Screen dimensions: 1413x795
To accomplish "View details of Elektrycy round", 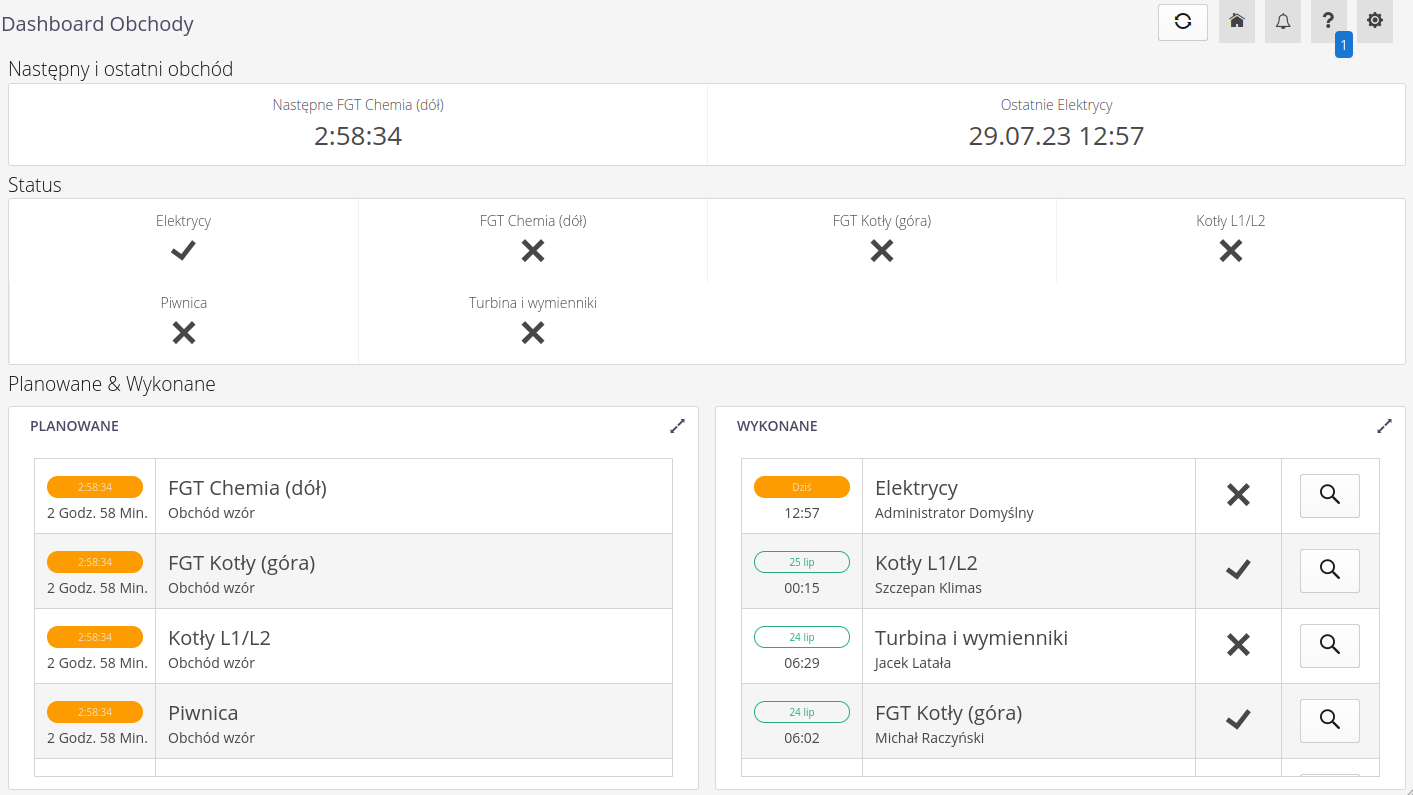I will pyautogui.click(x=1329, y=495).
